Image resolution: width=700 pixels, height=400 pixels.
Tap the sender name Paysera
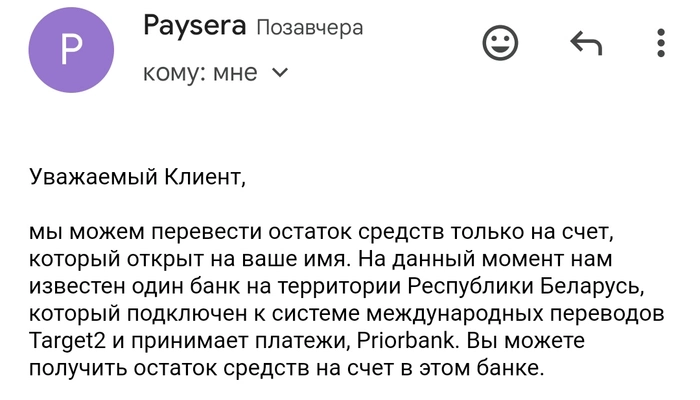[x=194, y=26]
